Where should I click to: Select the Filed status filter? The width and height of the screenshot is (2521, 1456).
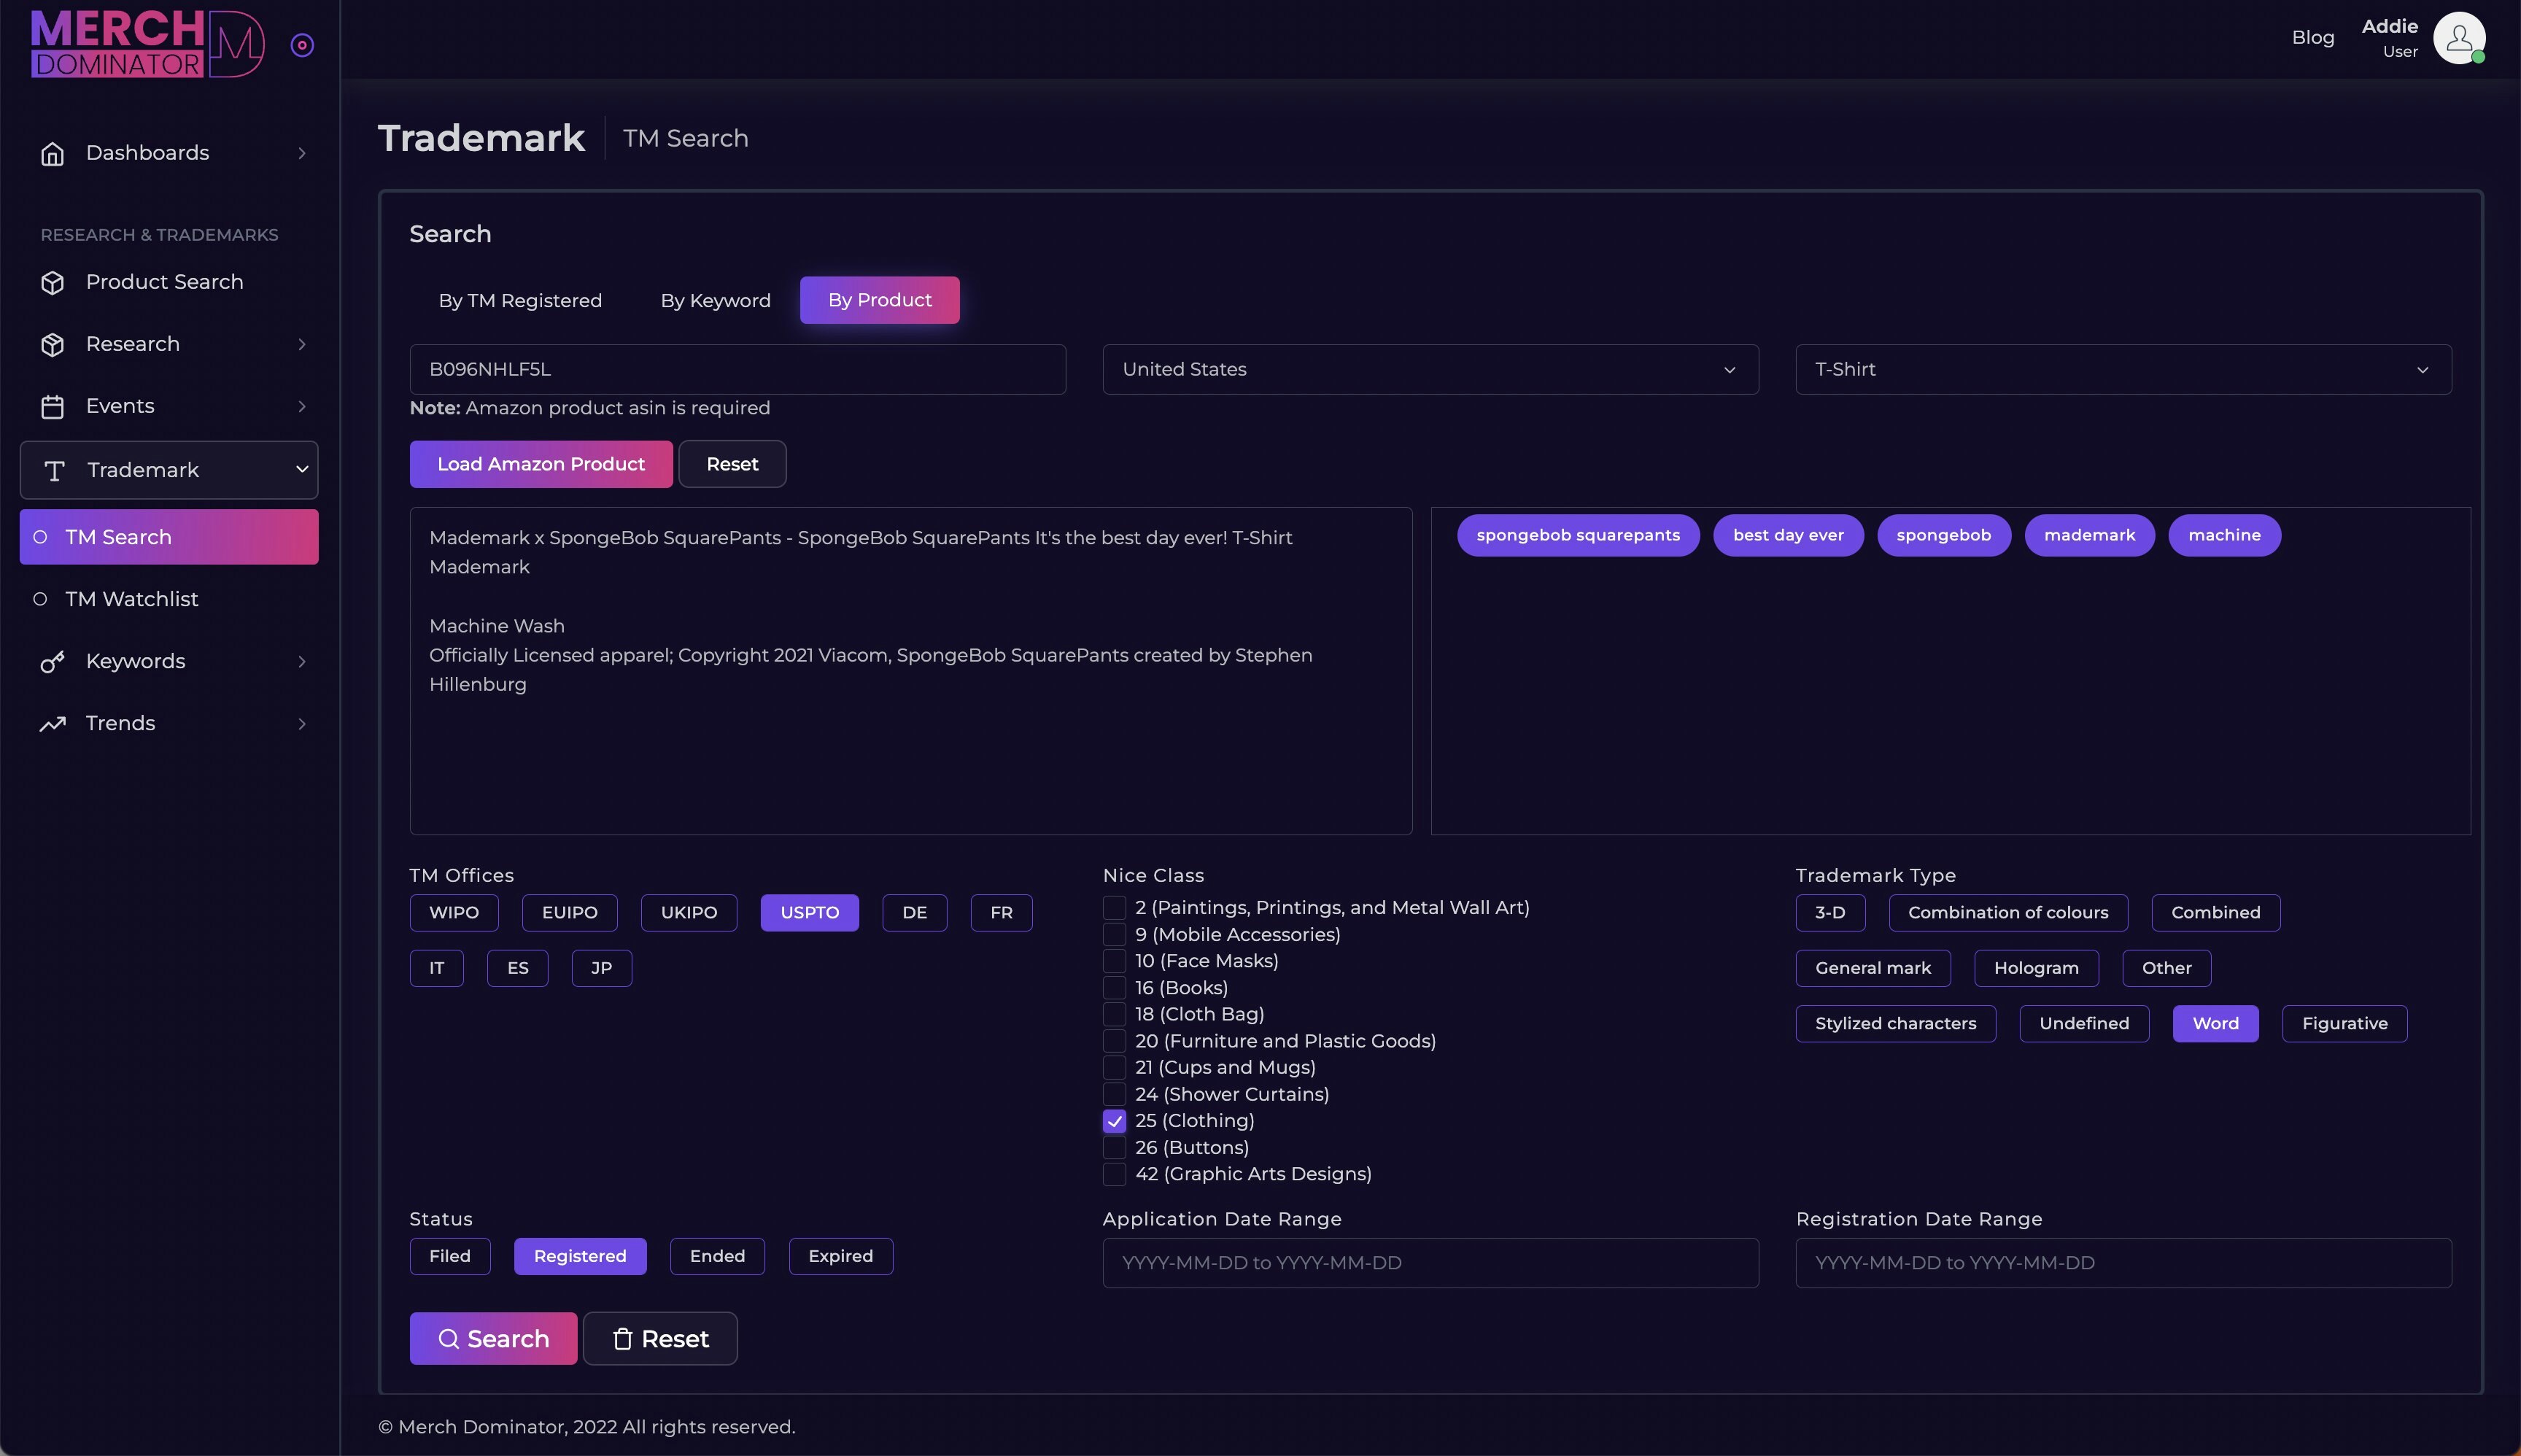450,1257
